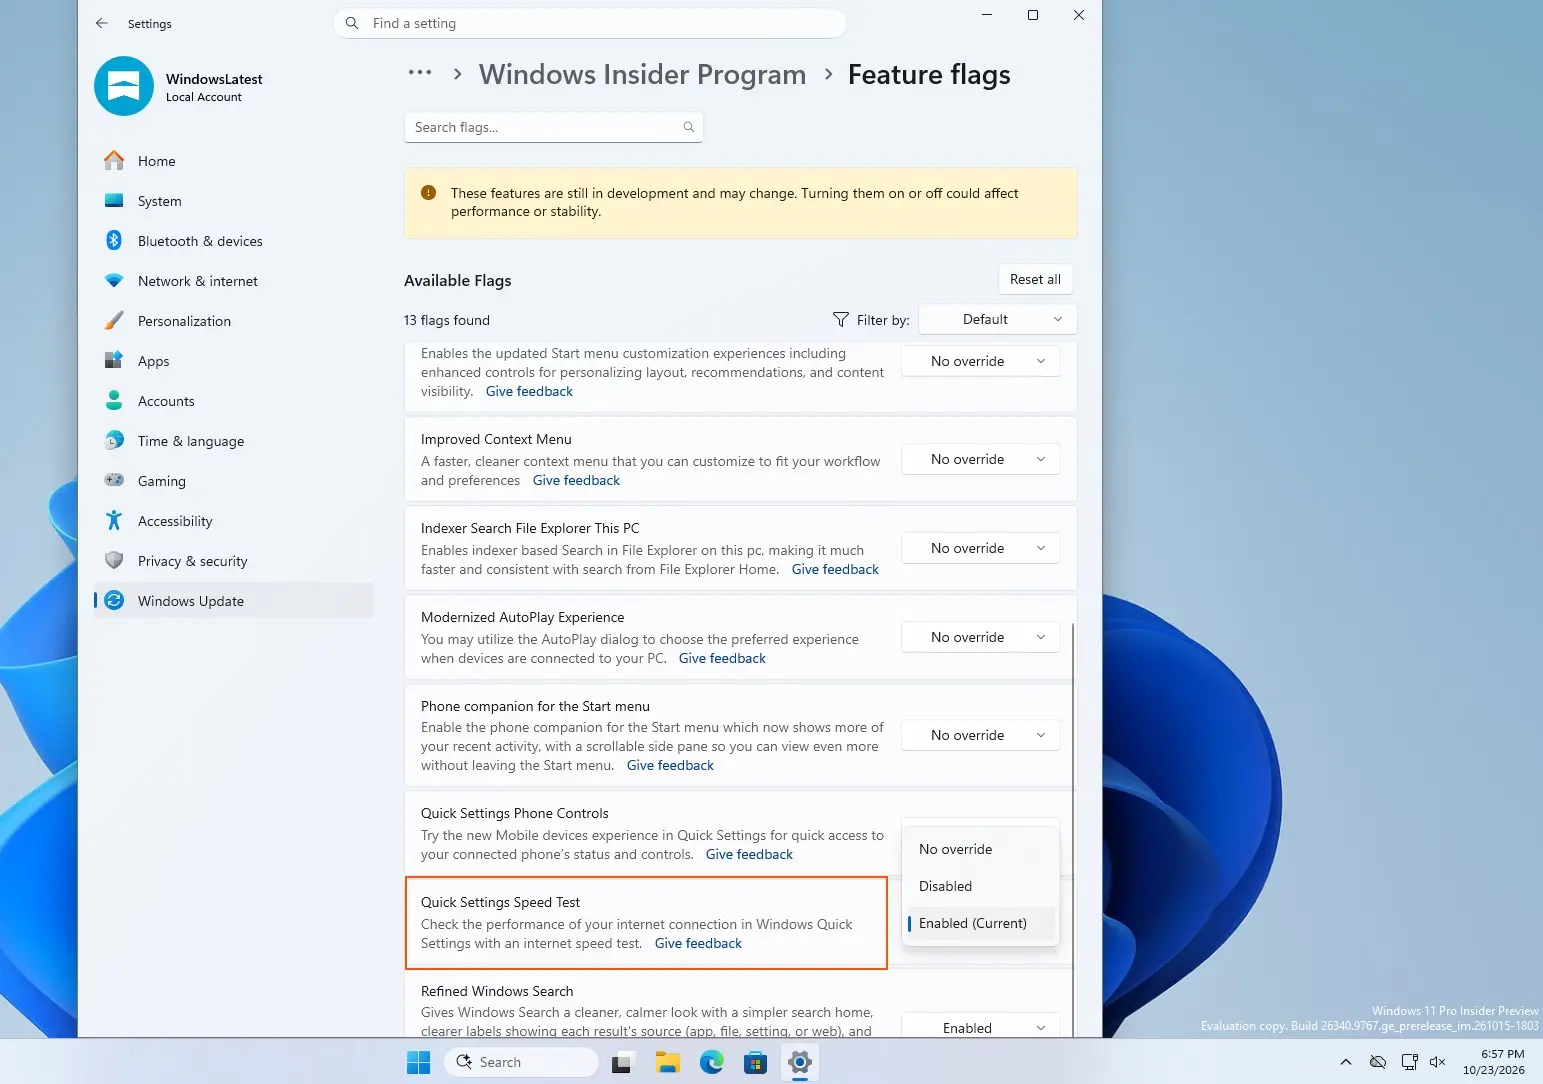Open the clock and date in taskbar
This screenshot has width=1543, height=1084.
click(x=1494, y=1062)
